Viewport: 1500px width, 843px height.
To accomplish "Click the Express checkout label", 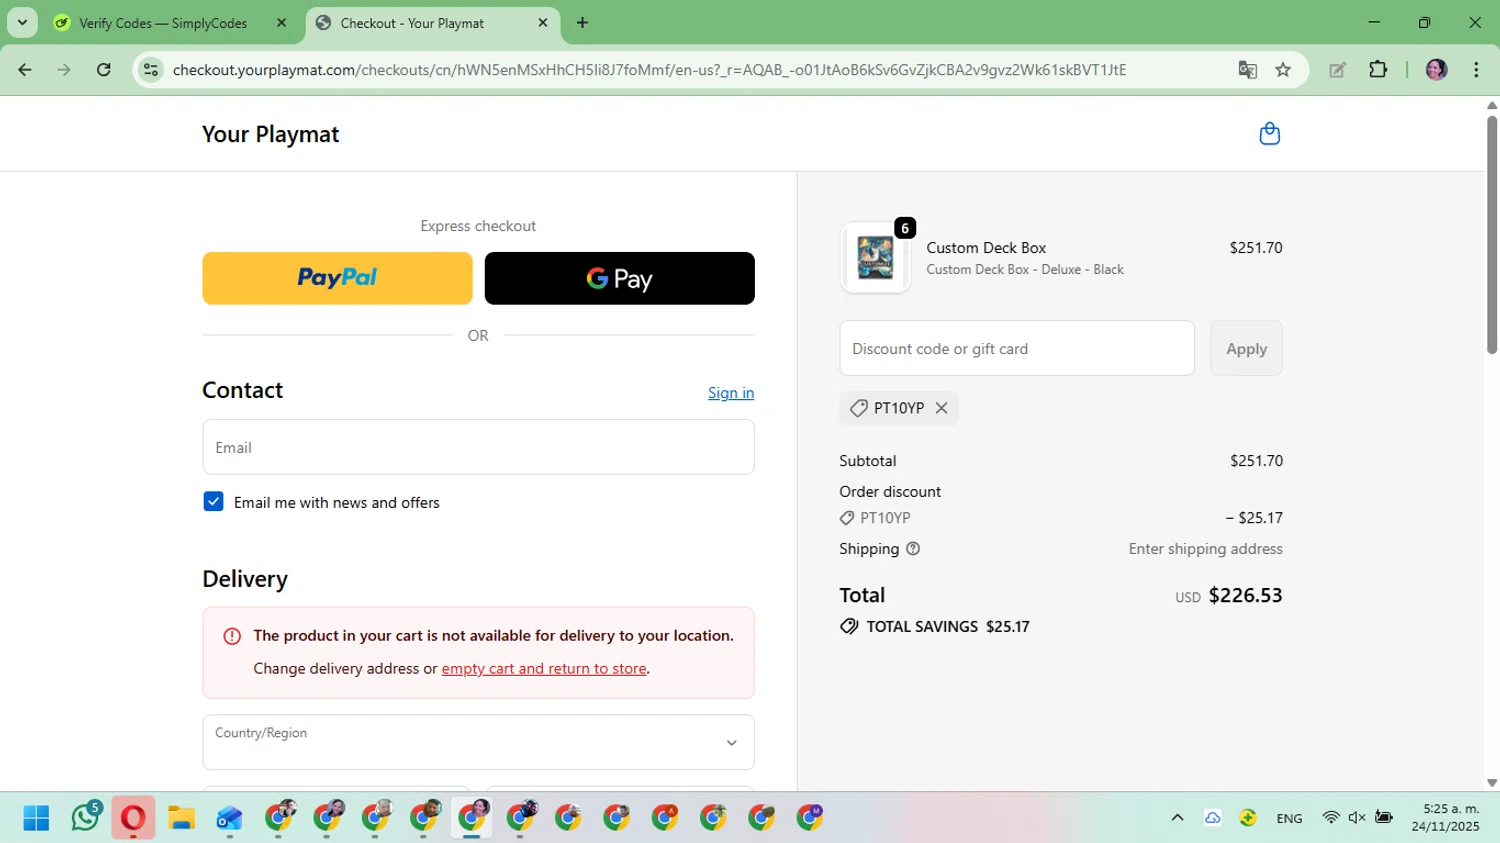I will coord(478,226).
